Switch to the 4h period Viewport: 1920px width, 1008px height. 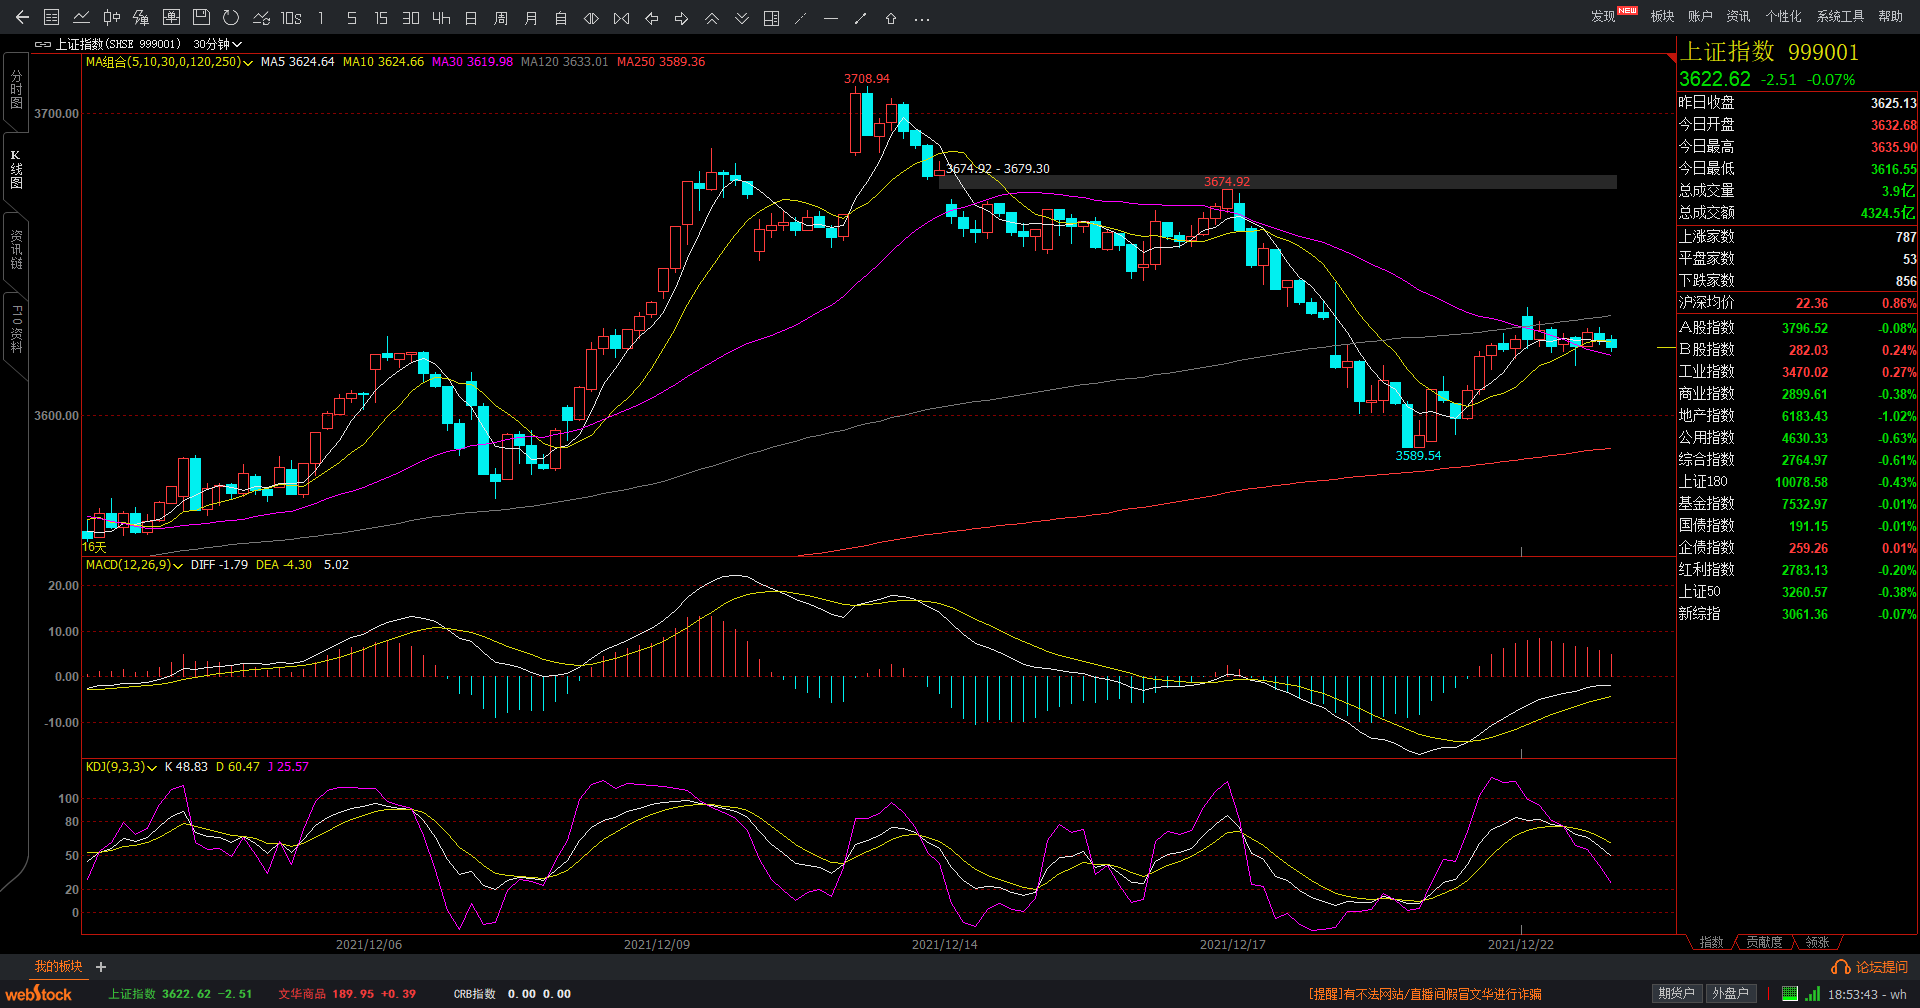[441, 18]
